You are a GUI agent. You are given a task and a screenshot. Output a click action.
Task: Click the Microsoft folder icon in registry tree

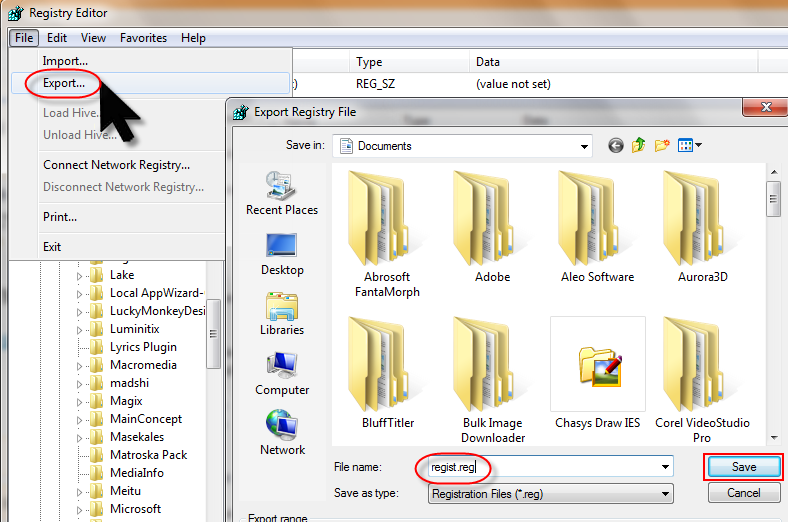pyautogui.click(x=96, y=509)
